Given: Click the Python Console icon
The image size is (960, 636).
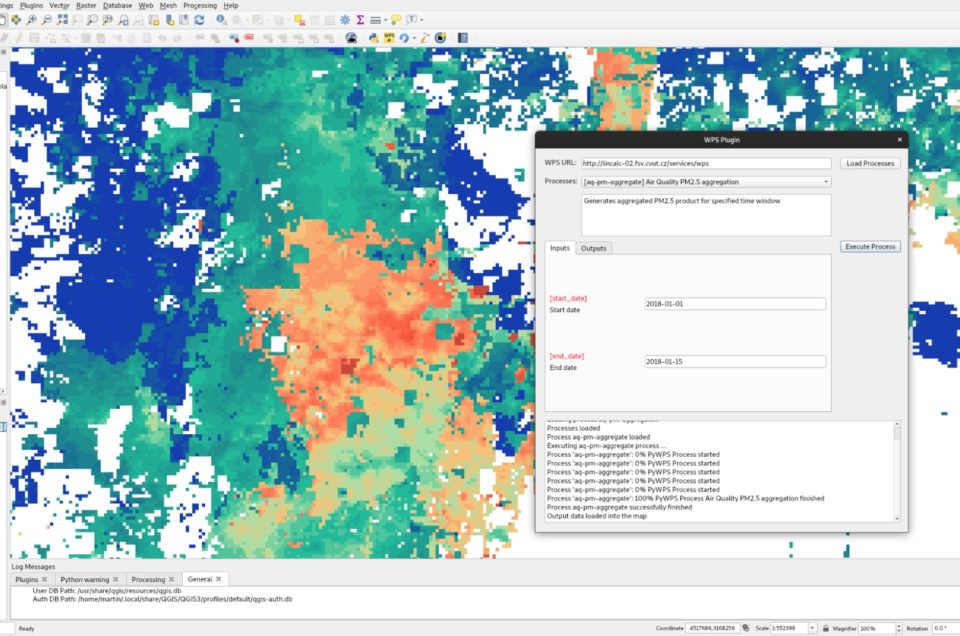Looking at the screenshot, I should point(373,38).
